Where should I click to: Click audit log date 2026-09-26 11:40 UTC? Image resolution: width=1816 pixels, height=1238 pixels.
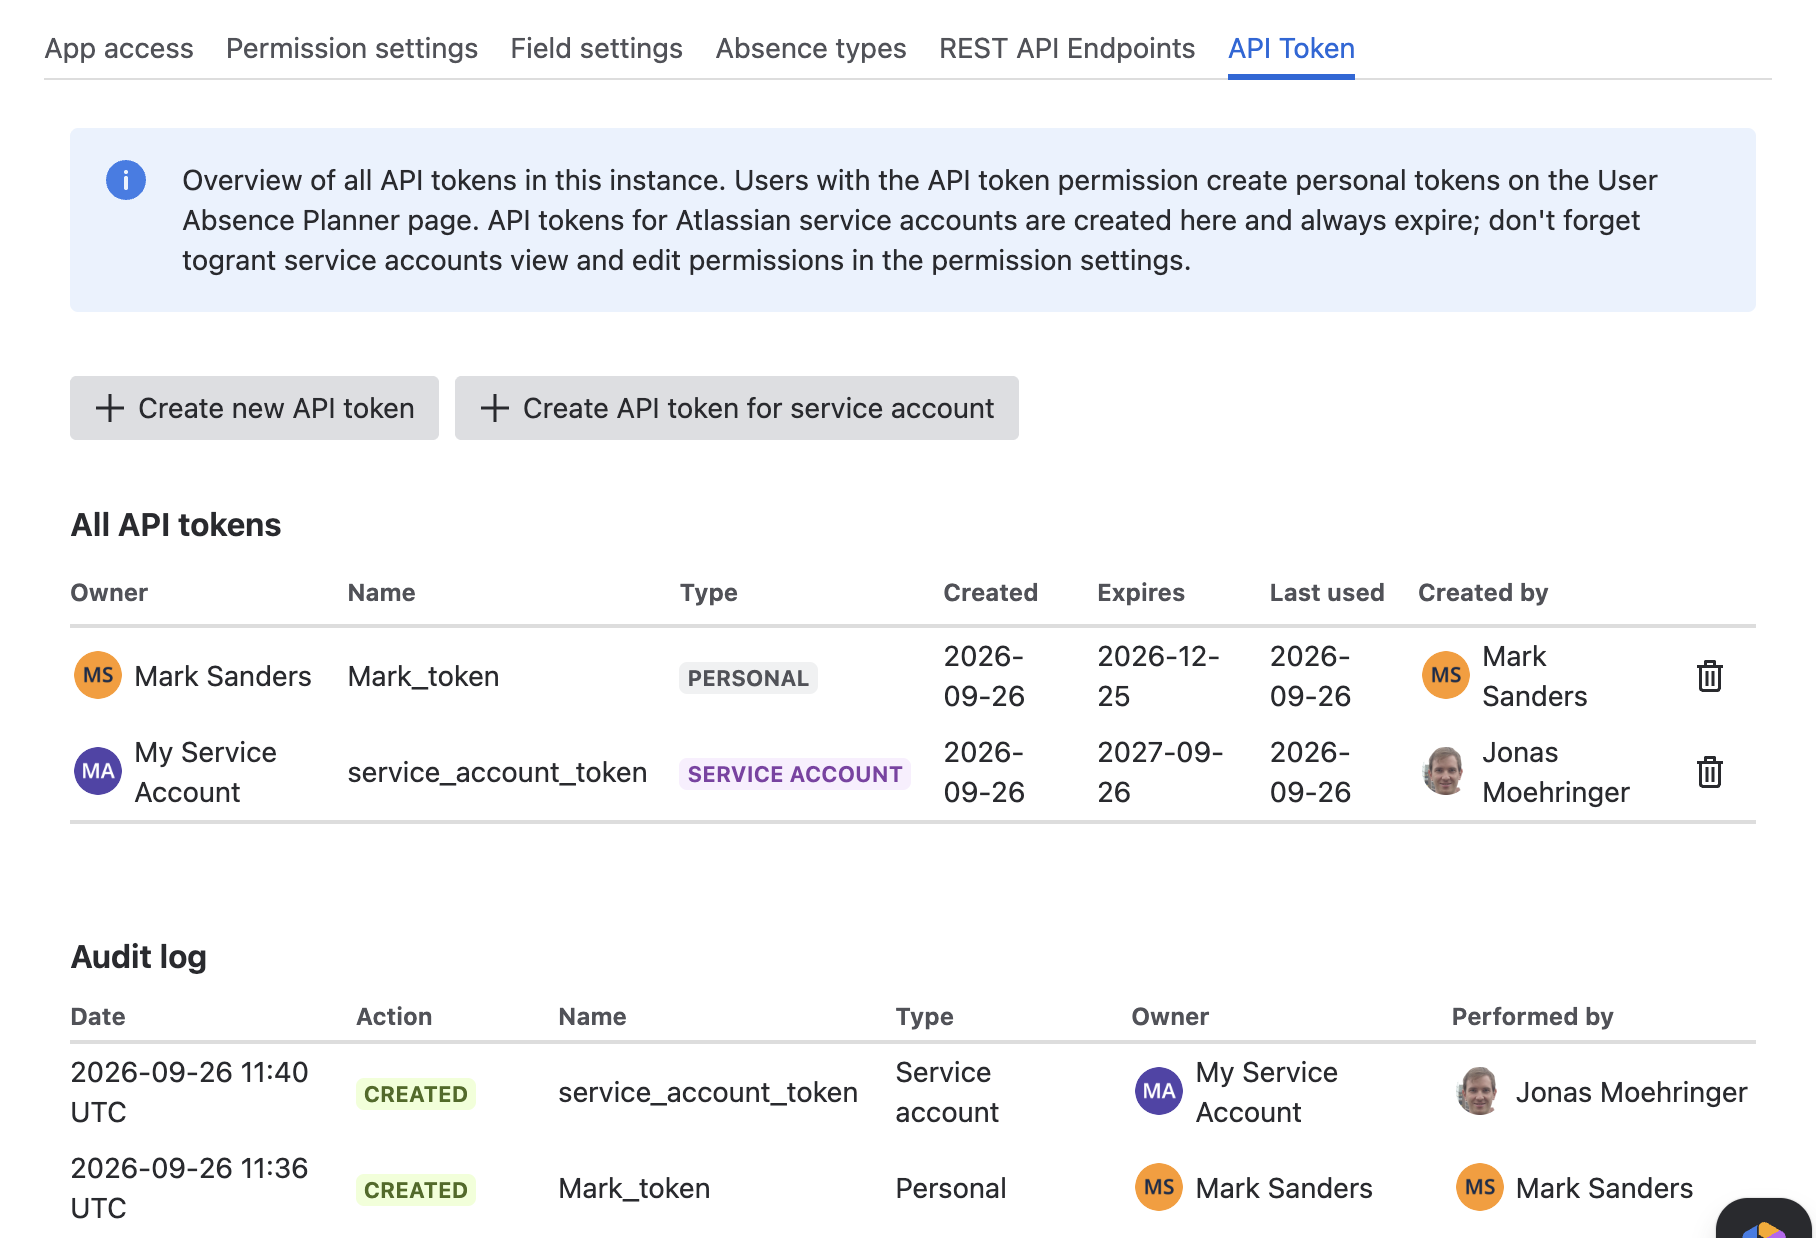pyautogui.click(x=189, y=1092)
